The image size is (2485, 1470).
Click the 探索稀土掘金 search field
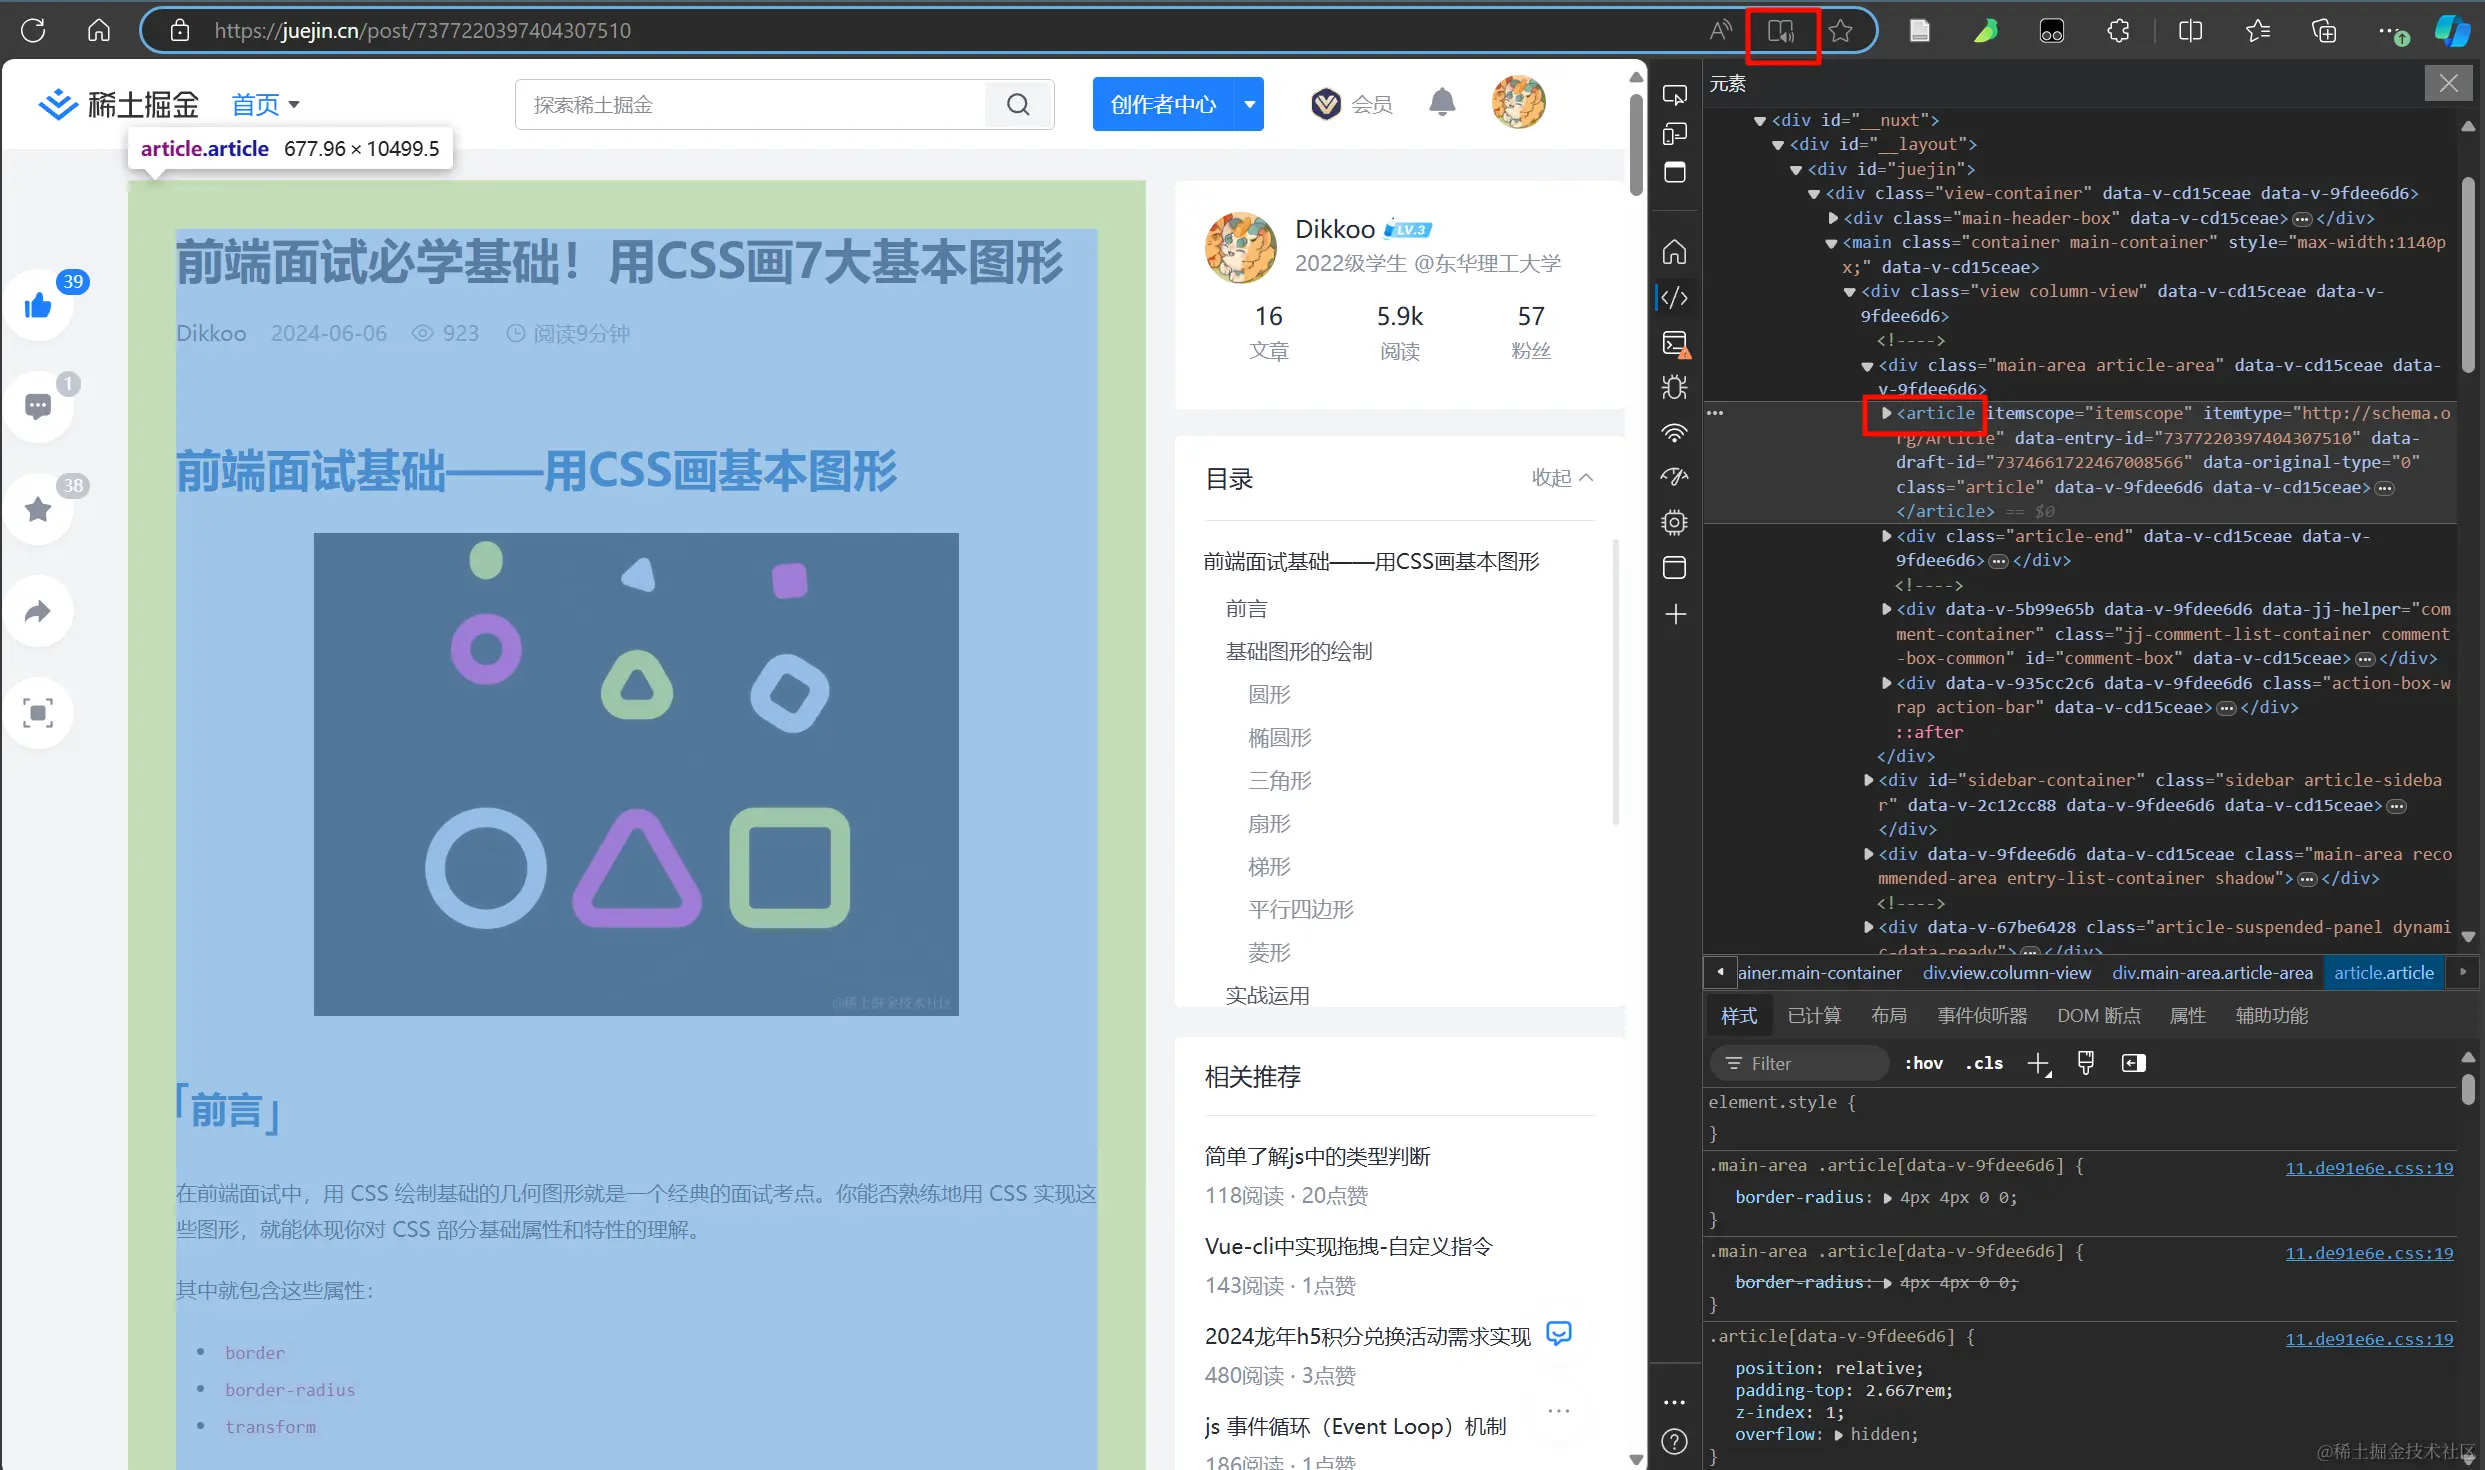(x=750, y=105)
